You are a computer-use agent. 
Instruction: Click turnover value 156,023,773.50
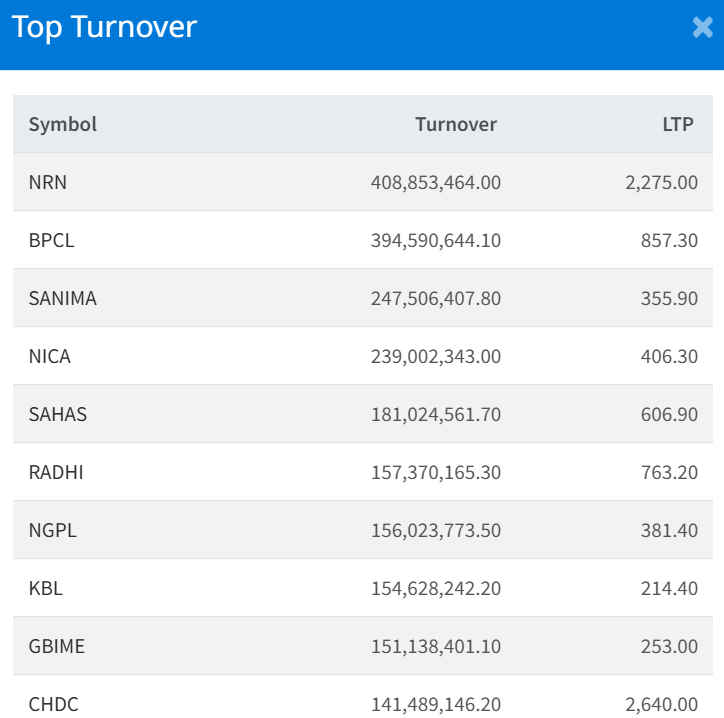click(436, 530)
